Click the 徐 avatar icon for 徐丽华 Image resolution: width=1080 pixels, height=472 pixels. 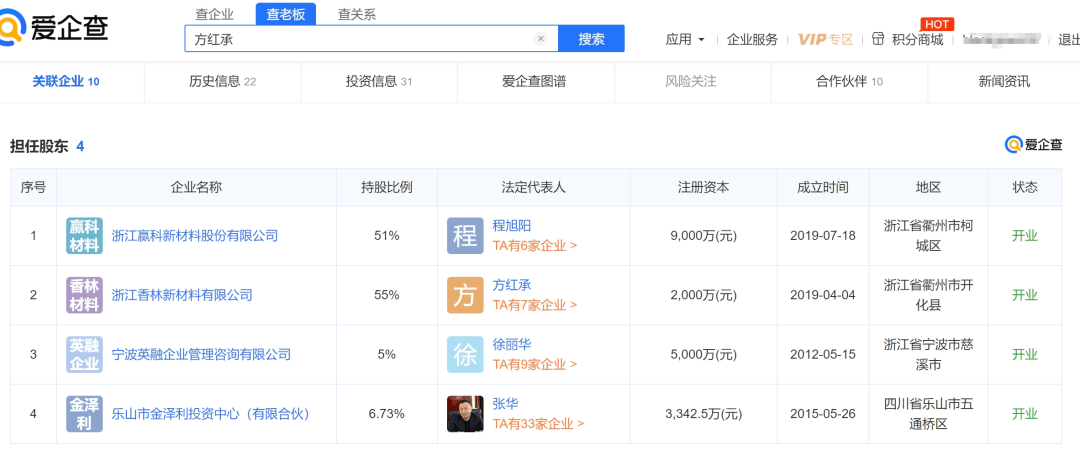465,354
